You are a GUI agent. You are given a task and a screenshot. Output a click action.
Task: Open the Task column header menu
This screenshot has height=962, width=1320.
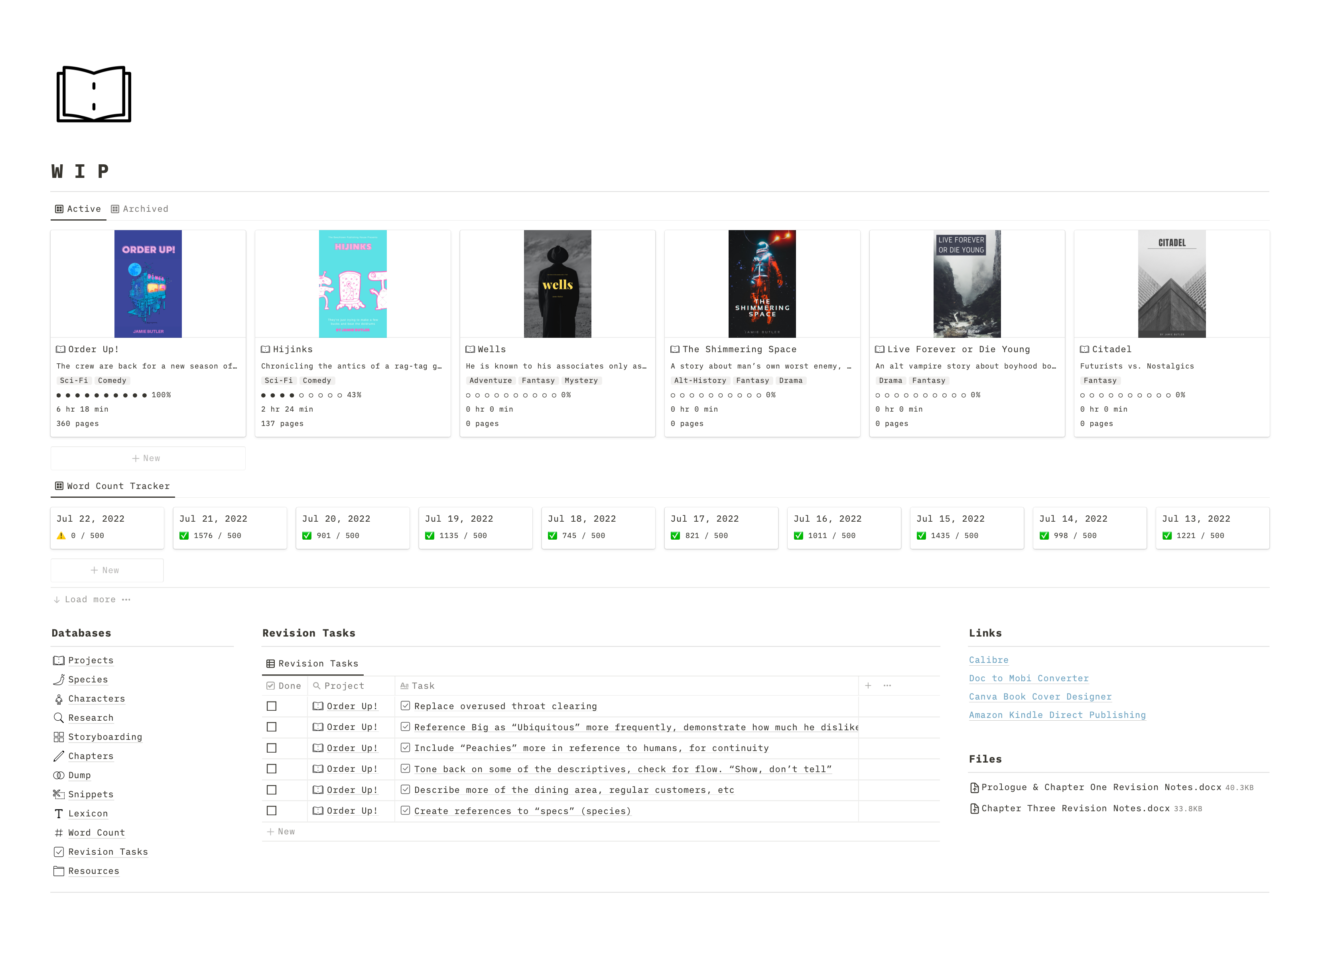coord(420,685)
